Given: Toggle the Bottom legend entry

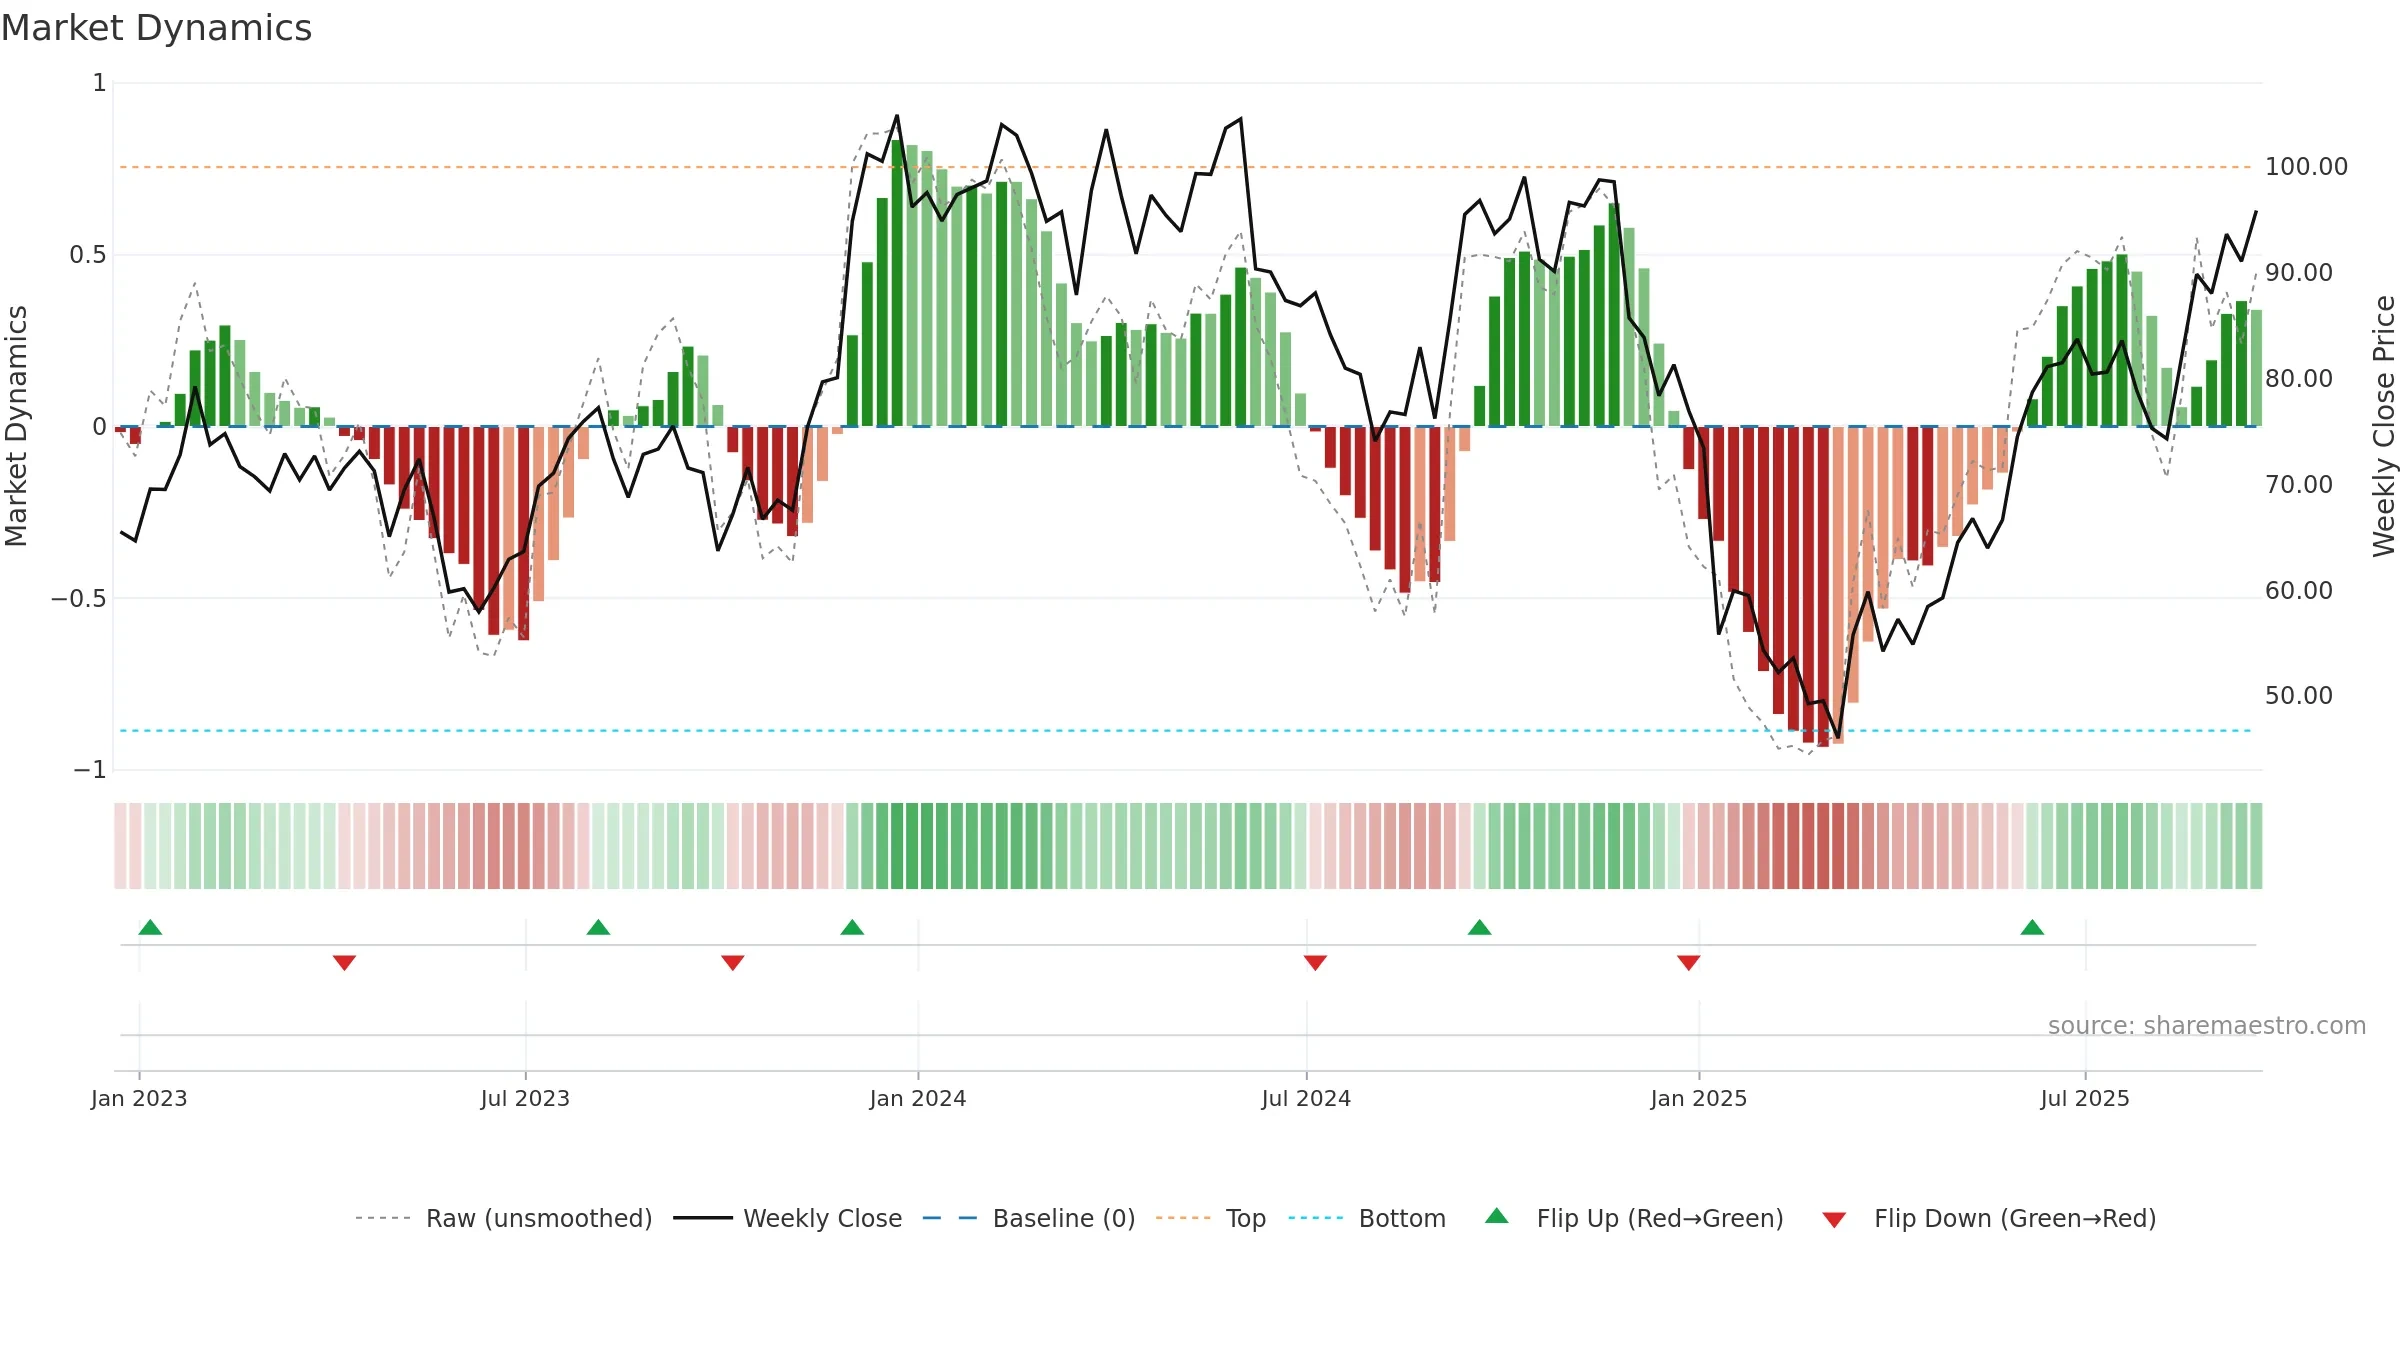Looking at the screenshot, I should [x=1367, y=1218].
